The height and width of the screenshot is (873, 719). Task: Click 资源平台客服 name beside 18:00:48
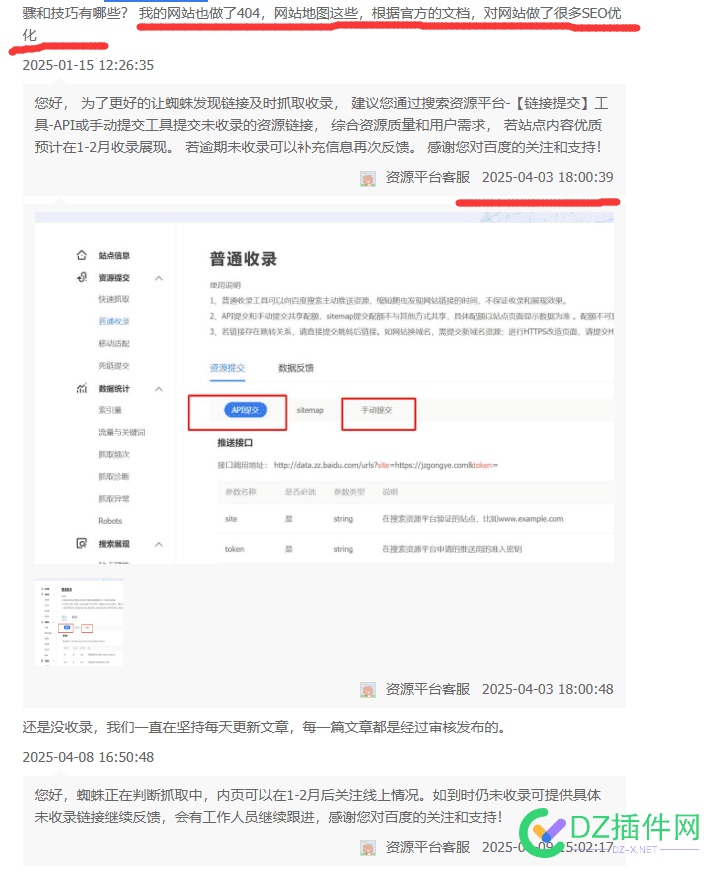[428, 690]
